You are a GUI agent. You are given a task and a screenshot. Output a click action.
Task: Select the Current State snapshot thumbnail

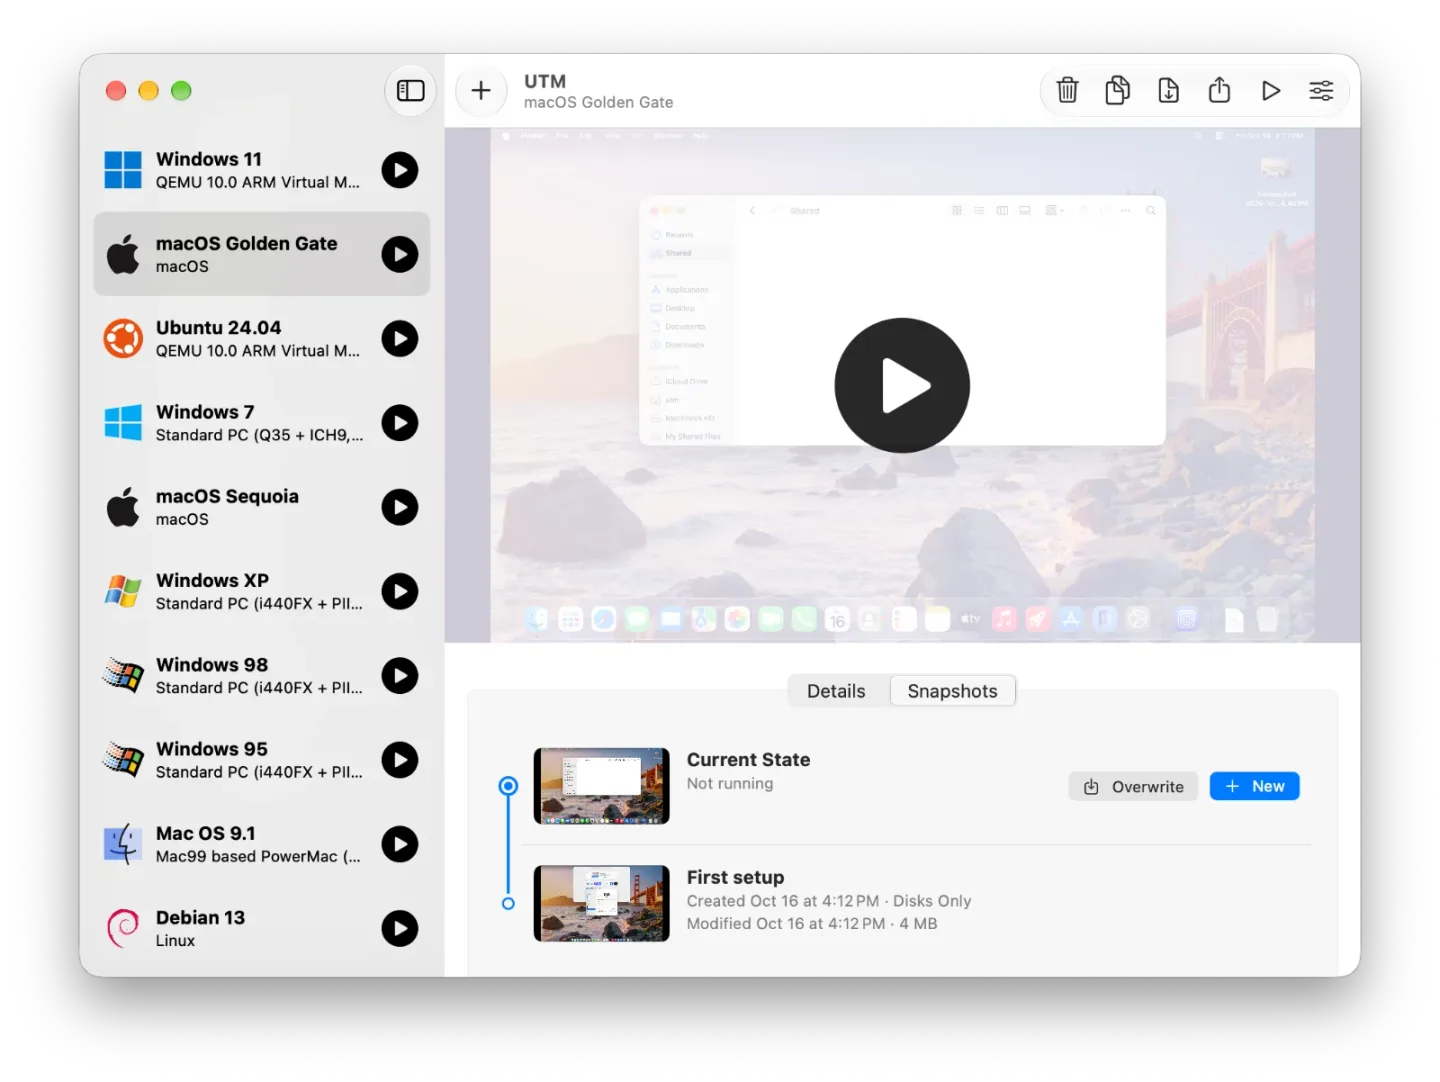tap(601, 786)
